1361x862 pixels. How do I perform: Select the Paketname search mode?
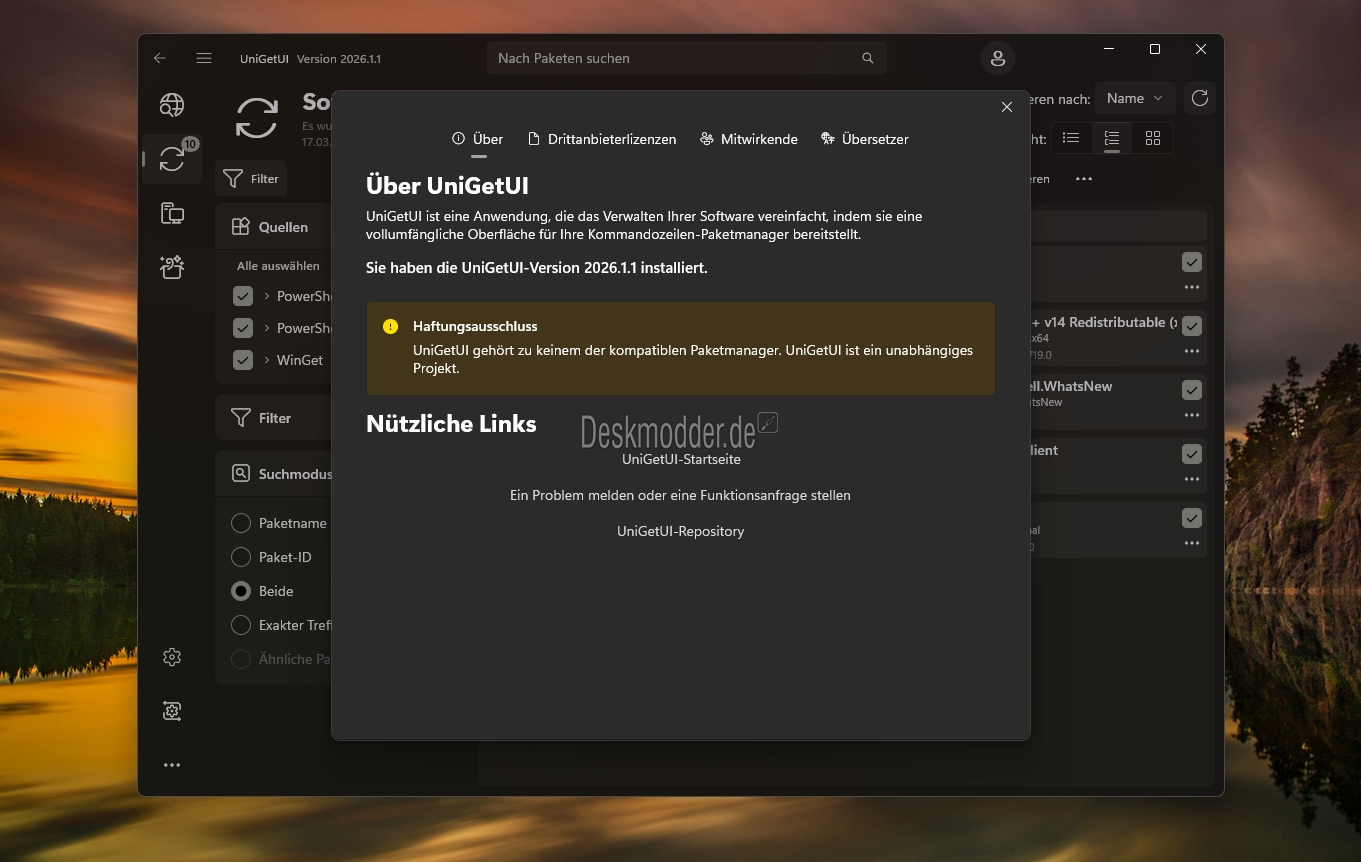point(241,523)
